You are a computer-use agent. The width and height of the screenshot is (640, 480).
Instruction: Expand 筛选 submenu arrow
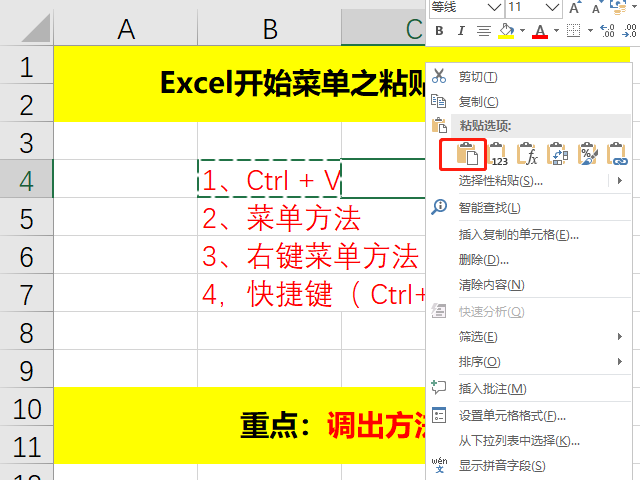[x=620, y=337]
